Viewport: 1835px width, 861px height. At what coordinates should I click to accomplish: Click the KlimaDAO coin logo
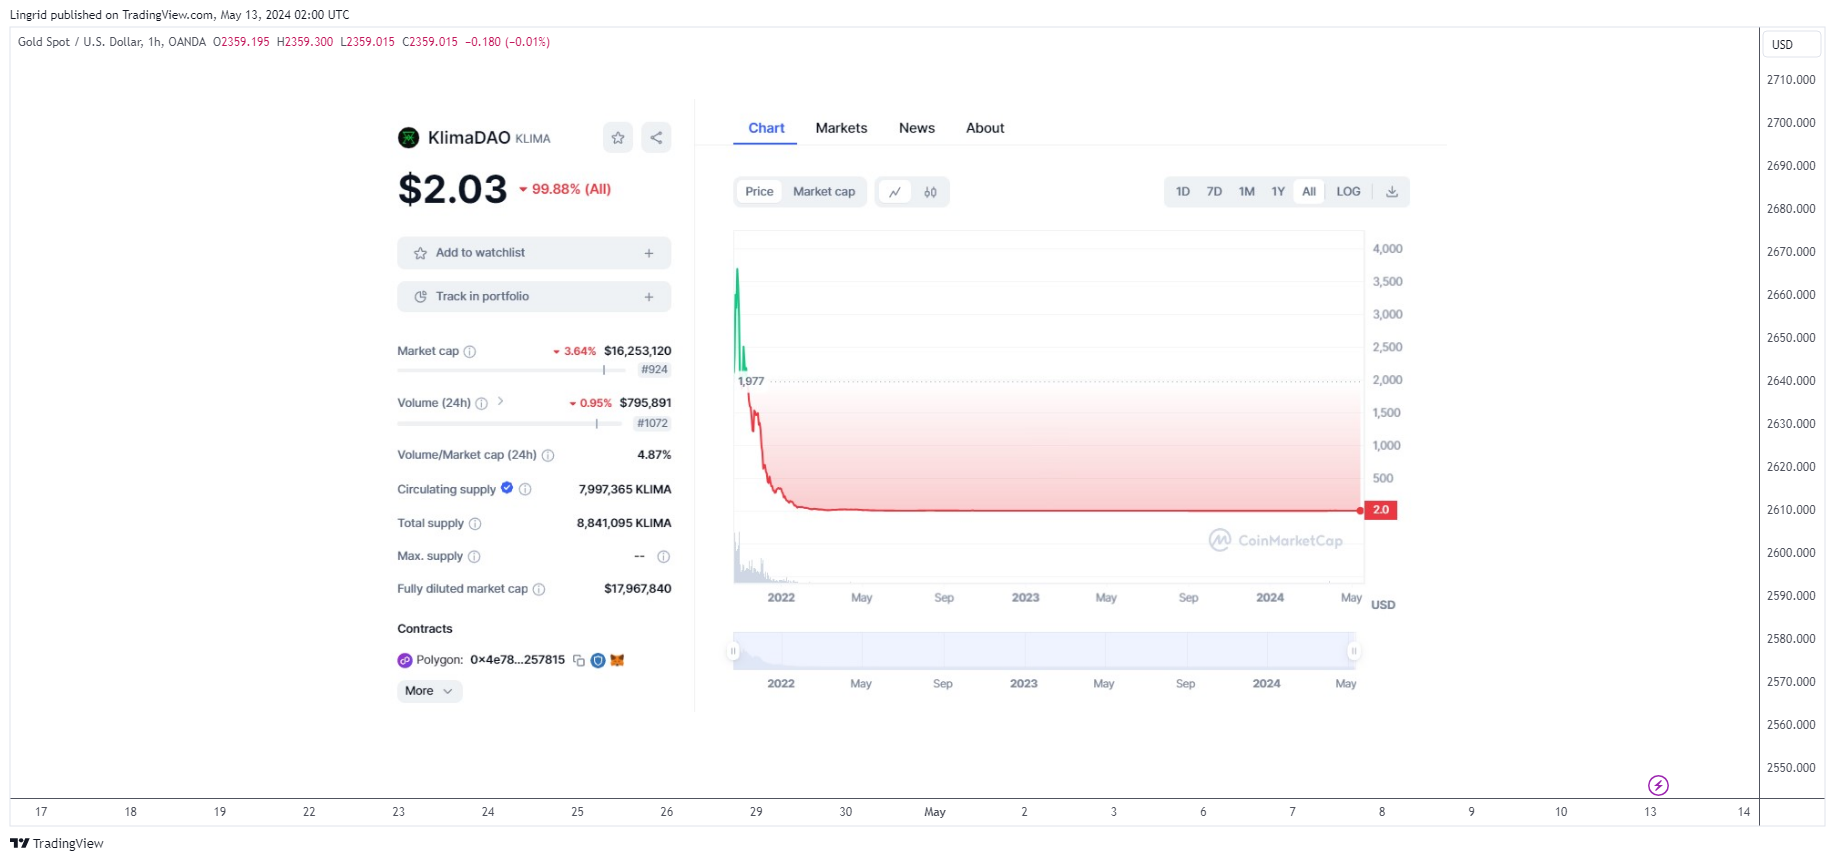coord(408,138)
